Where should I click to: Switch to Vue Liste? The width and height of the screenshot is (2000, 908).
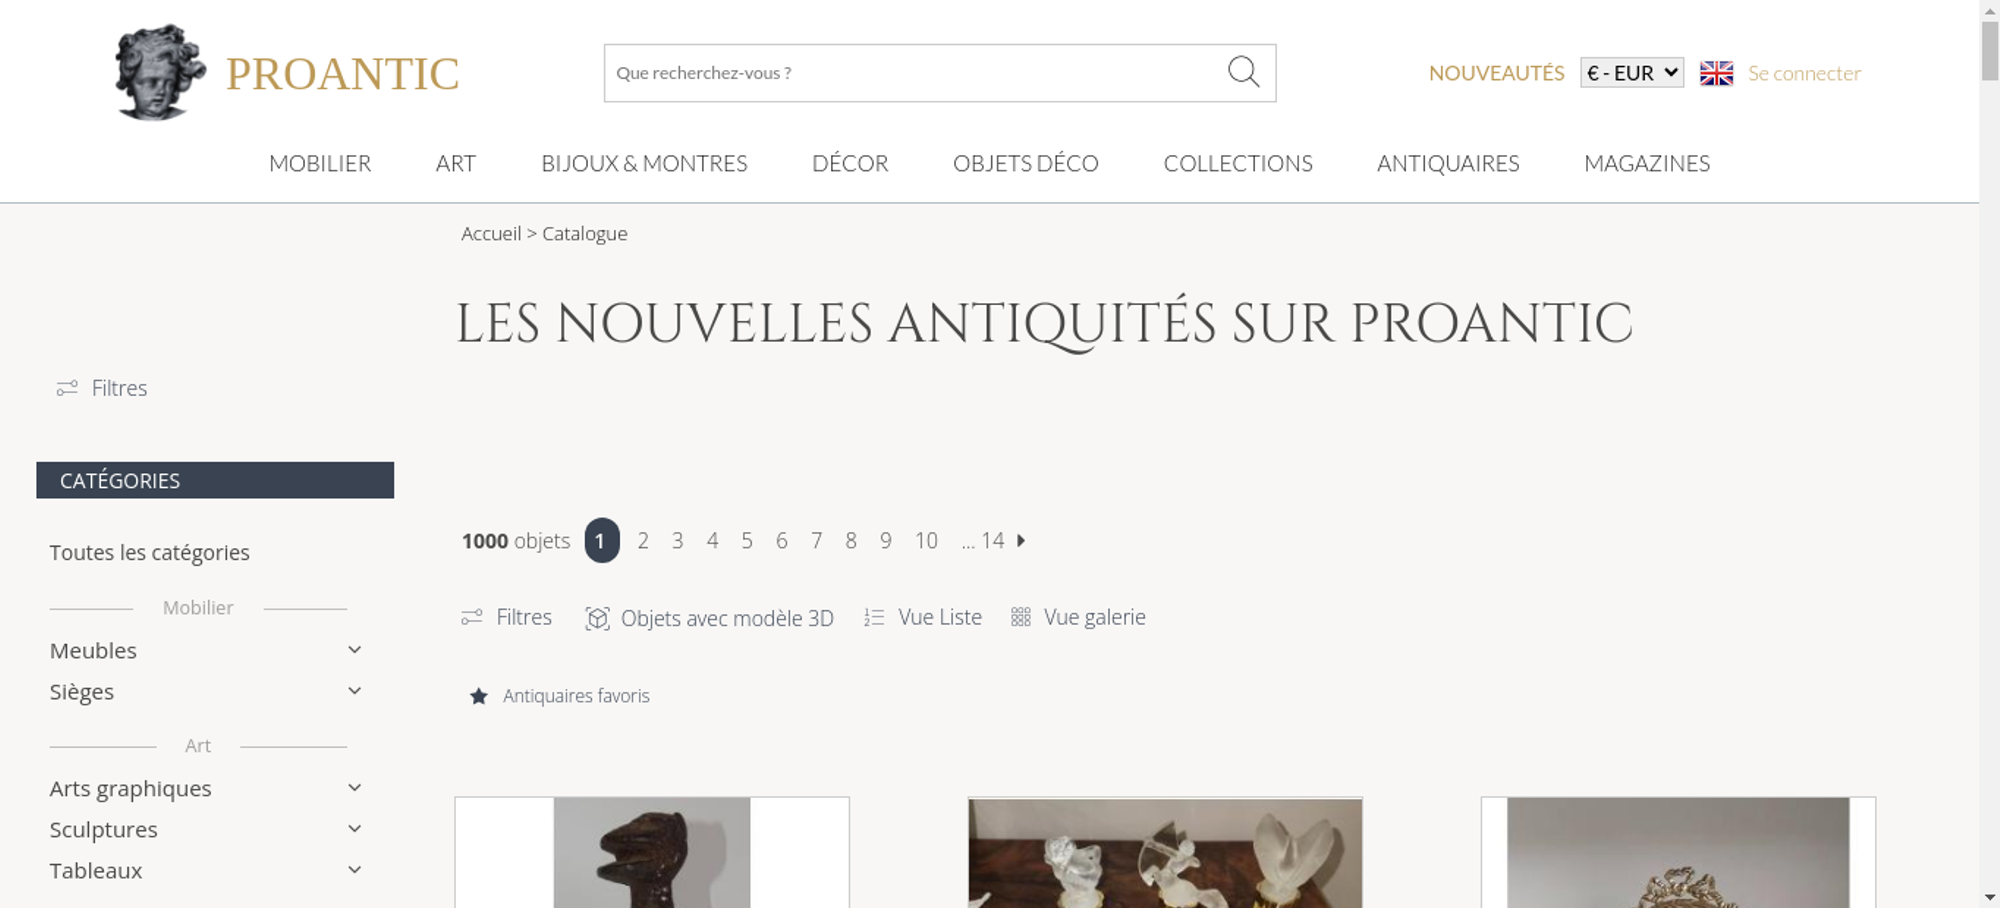923,617
